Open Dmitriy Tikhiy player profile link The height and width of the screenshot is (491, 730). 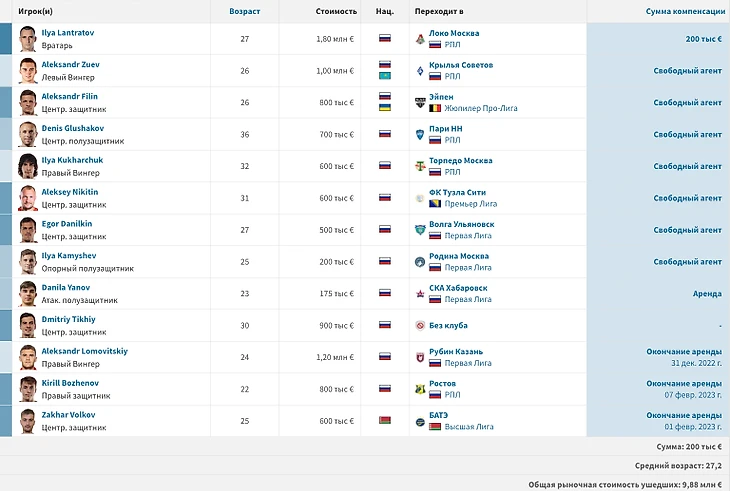(x=68, y=319)
